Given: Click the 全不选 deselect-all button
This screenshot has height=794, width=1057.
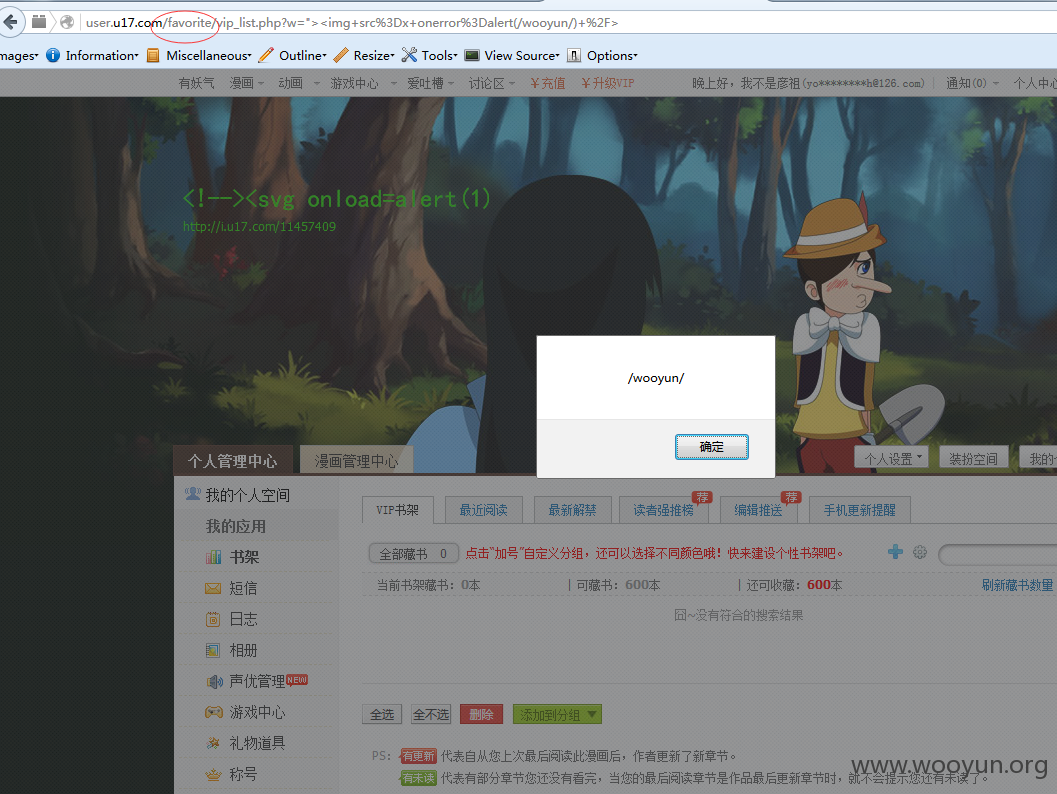Looking at the screenshot, I should click(431, 714).
